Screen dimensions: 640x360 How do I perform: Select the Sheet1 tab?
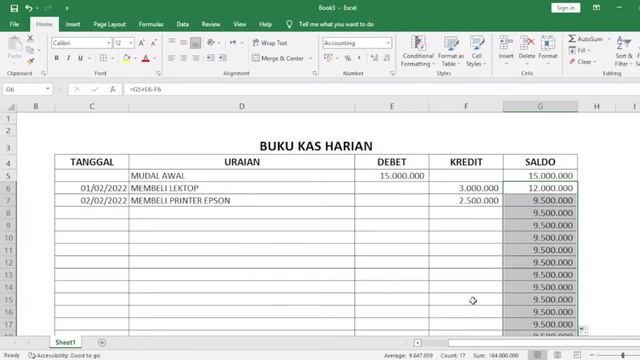[65, 342]
